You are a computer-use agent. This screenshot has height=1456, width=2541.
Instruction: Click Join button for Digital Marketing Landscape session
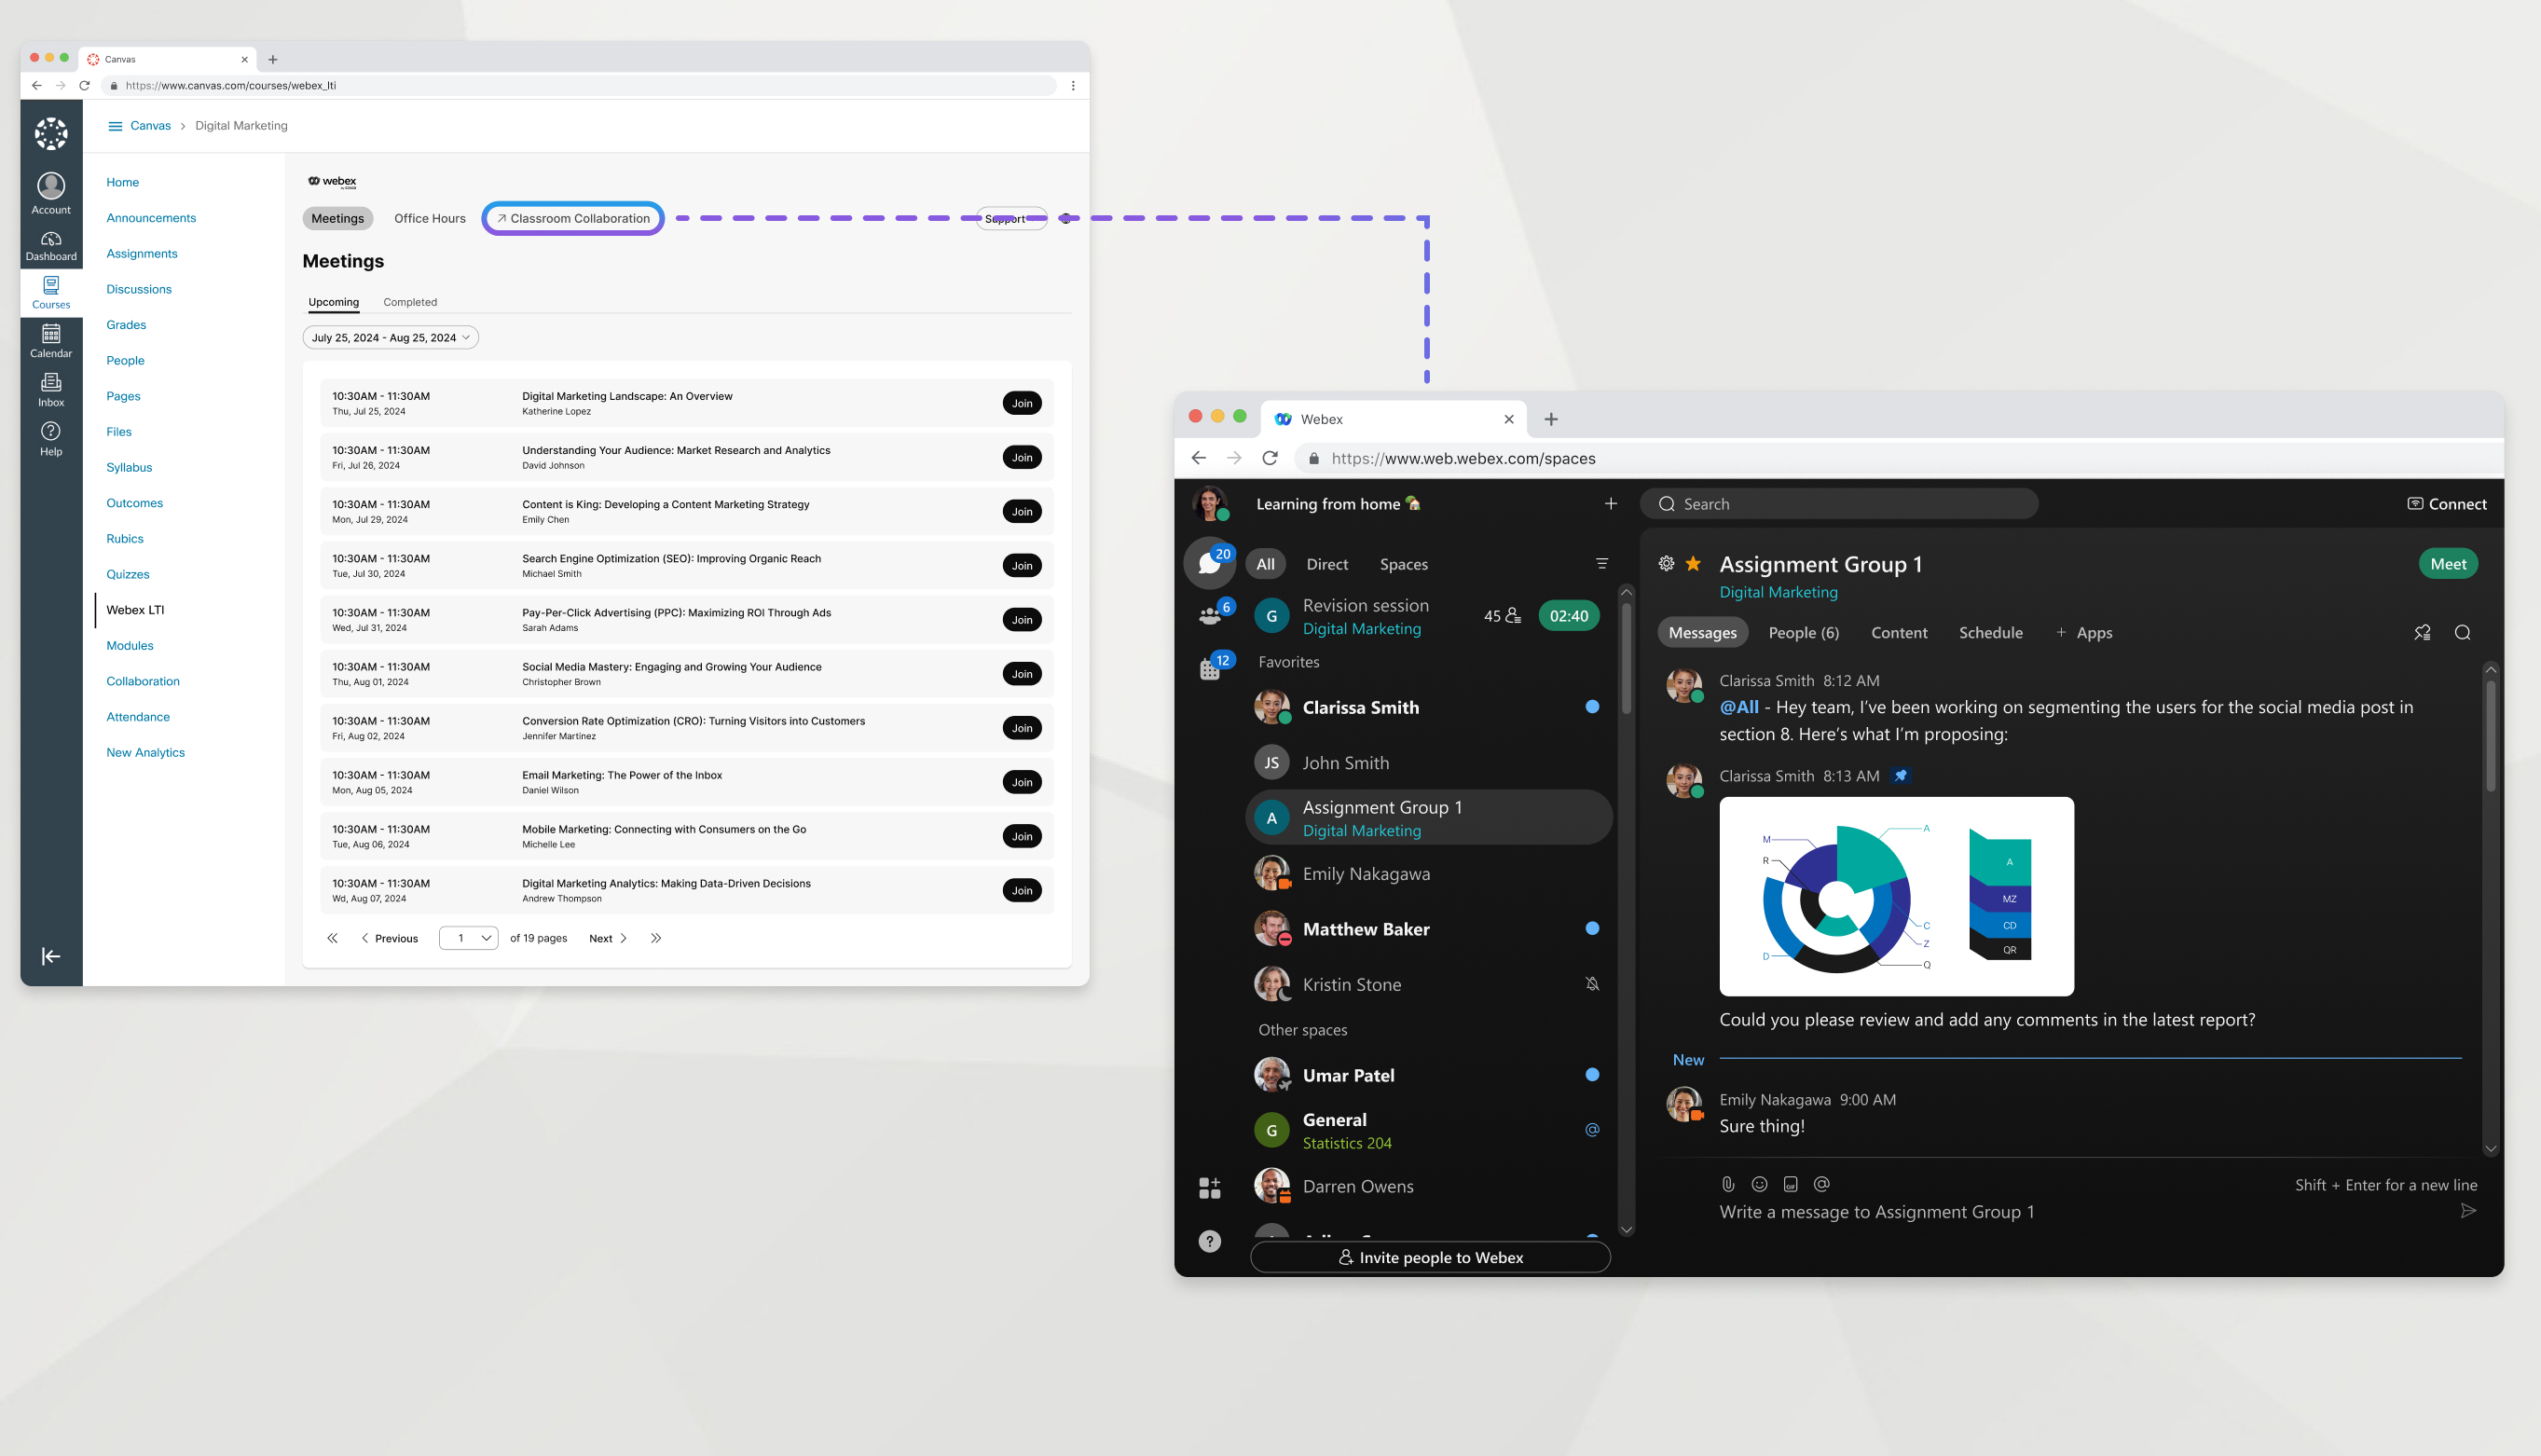1021,402
